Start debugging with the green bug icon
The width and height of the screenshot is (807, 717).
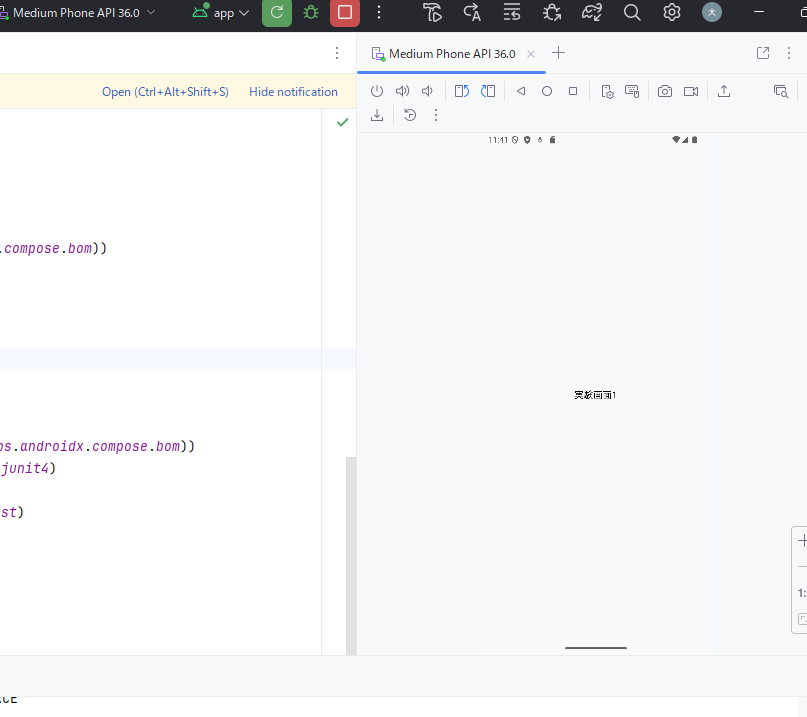pos(311,12)
